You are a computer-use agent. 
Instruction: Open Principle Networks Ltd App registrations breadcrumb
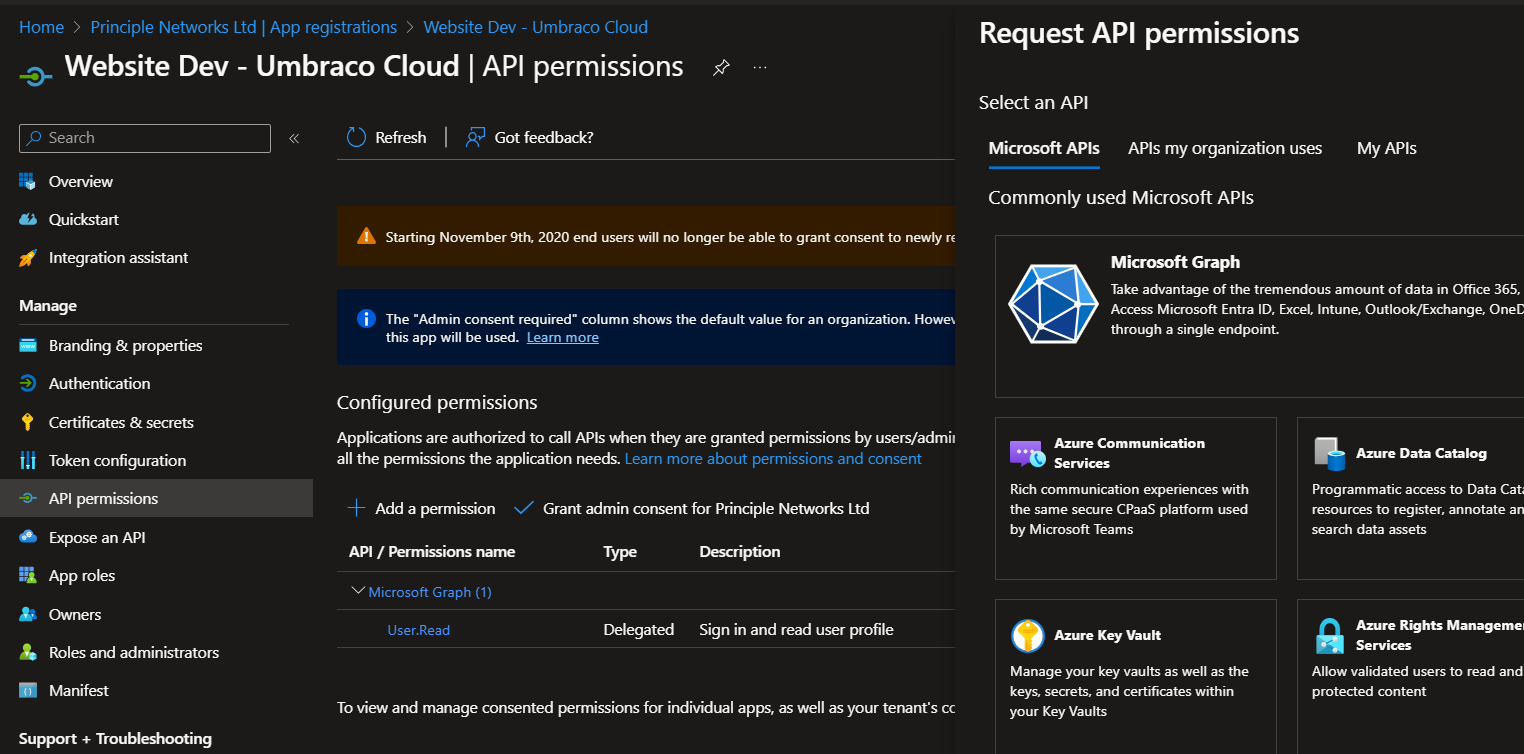(x=243, y=27)
